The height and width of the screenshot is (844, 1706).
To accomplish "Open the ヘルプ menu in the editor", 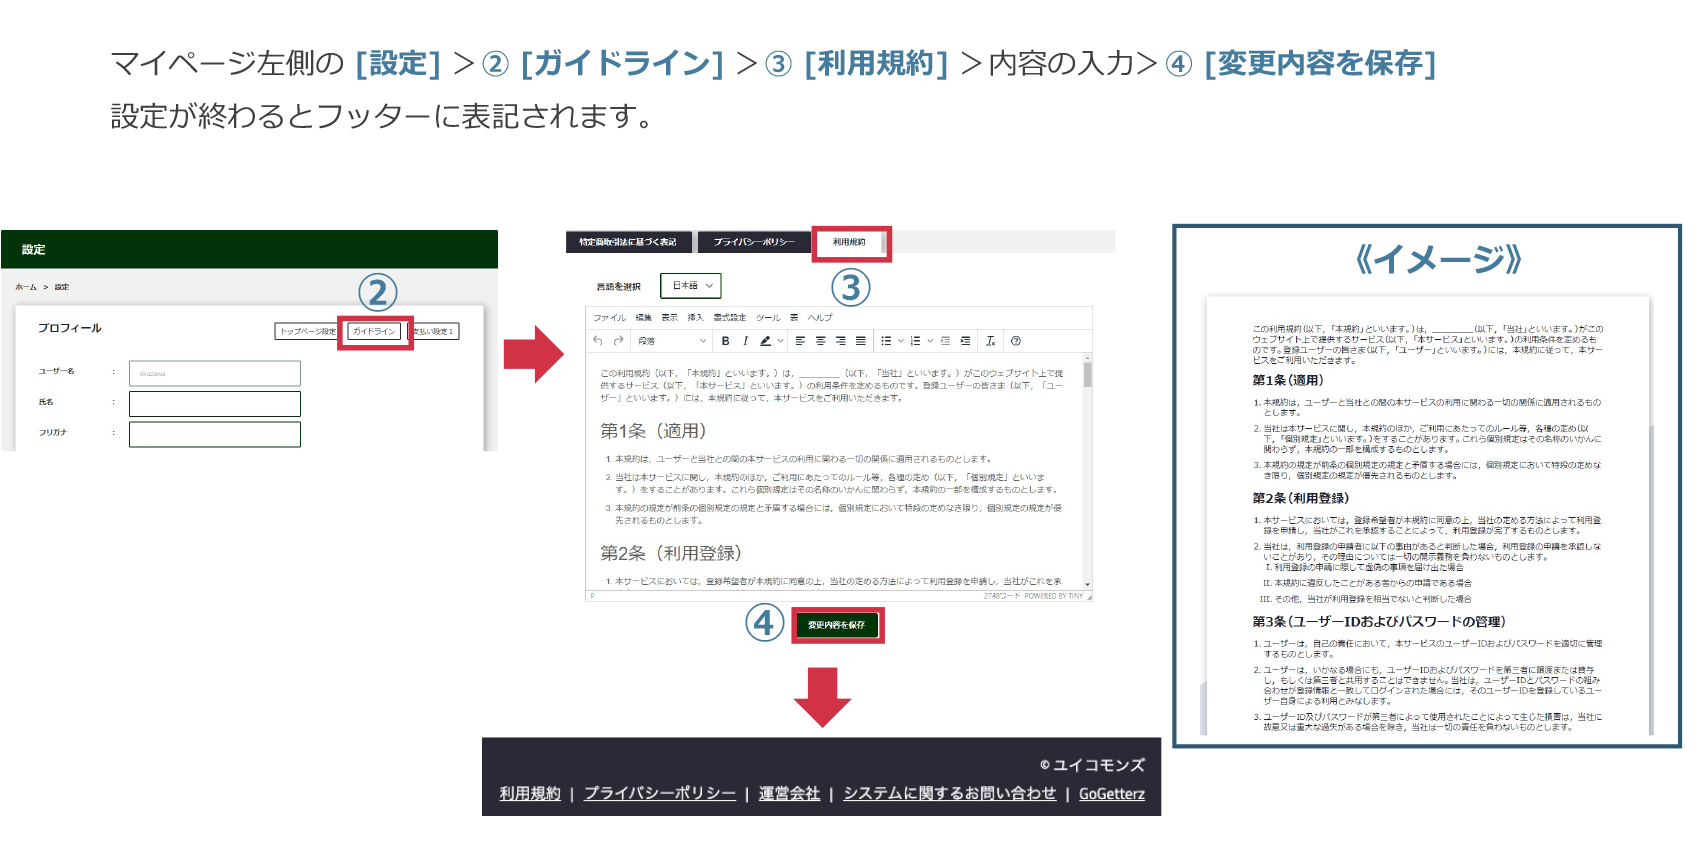I will click(x=820, y=317).
